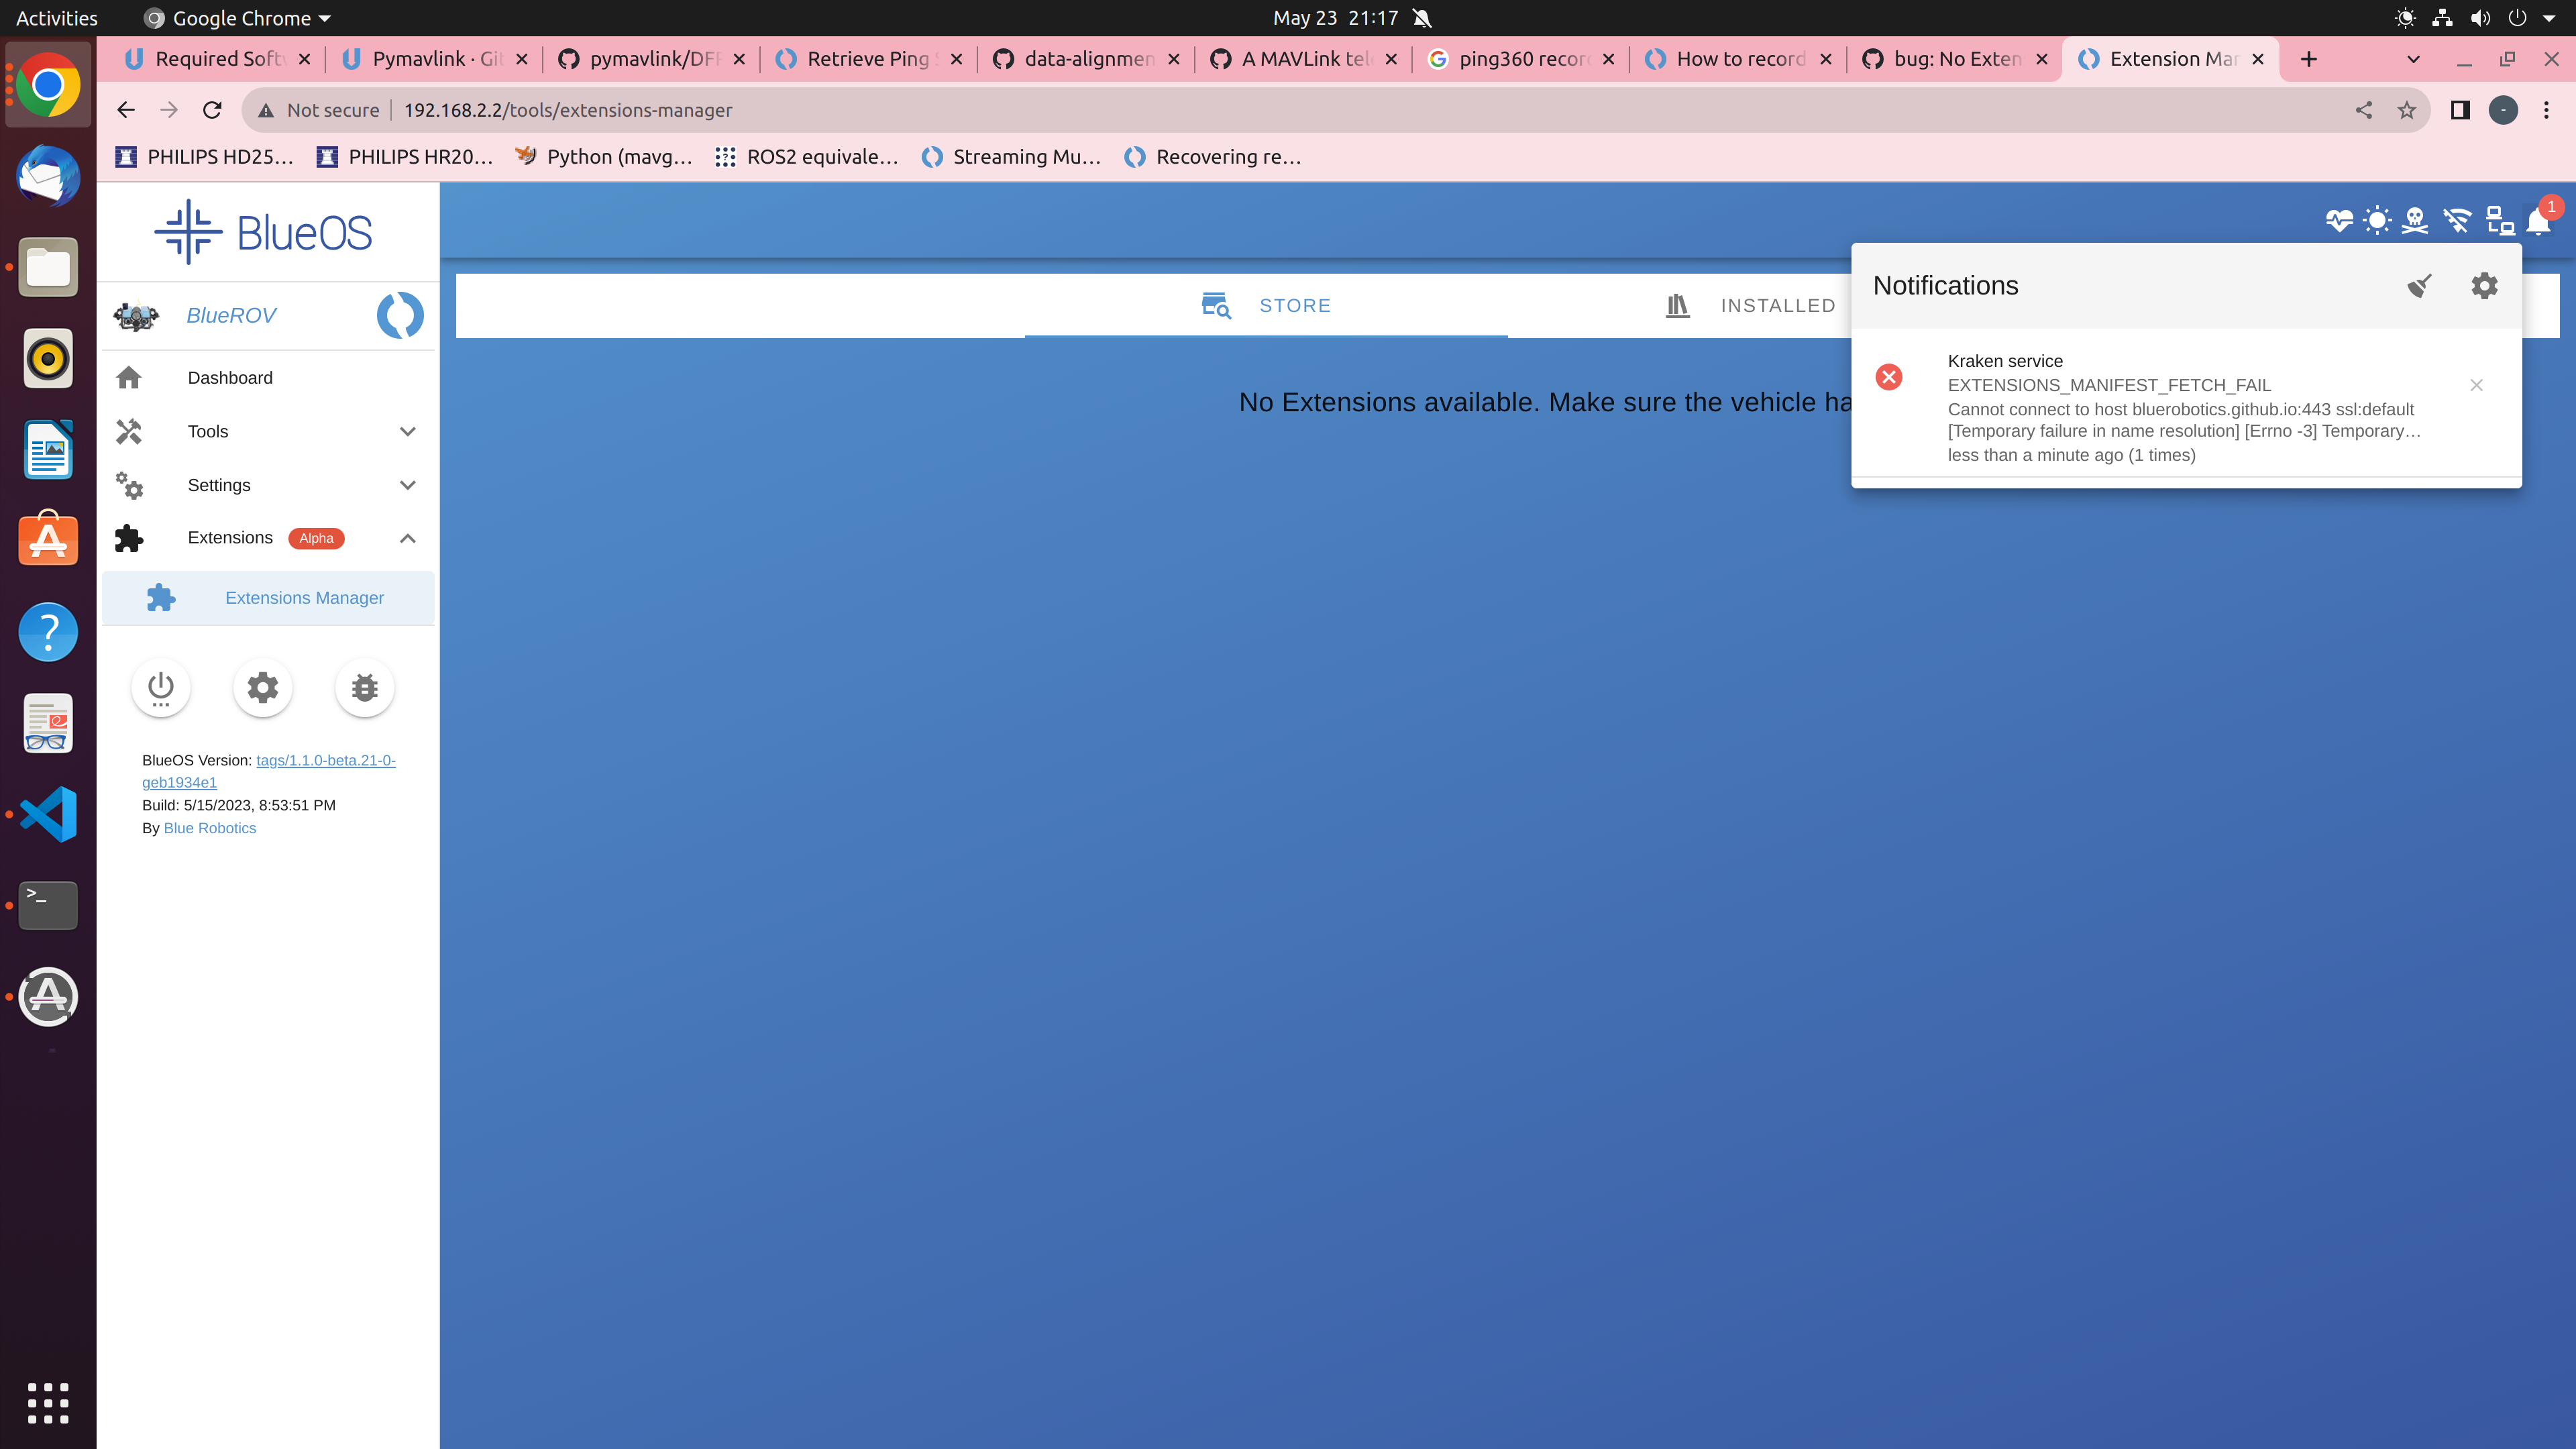Click the skull-and-crossbones pirate mode icon
This screenshot has height=1449, width=2576.
[x=2416, y=221]
